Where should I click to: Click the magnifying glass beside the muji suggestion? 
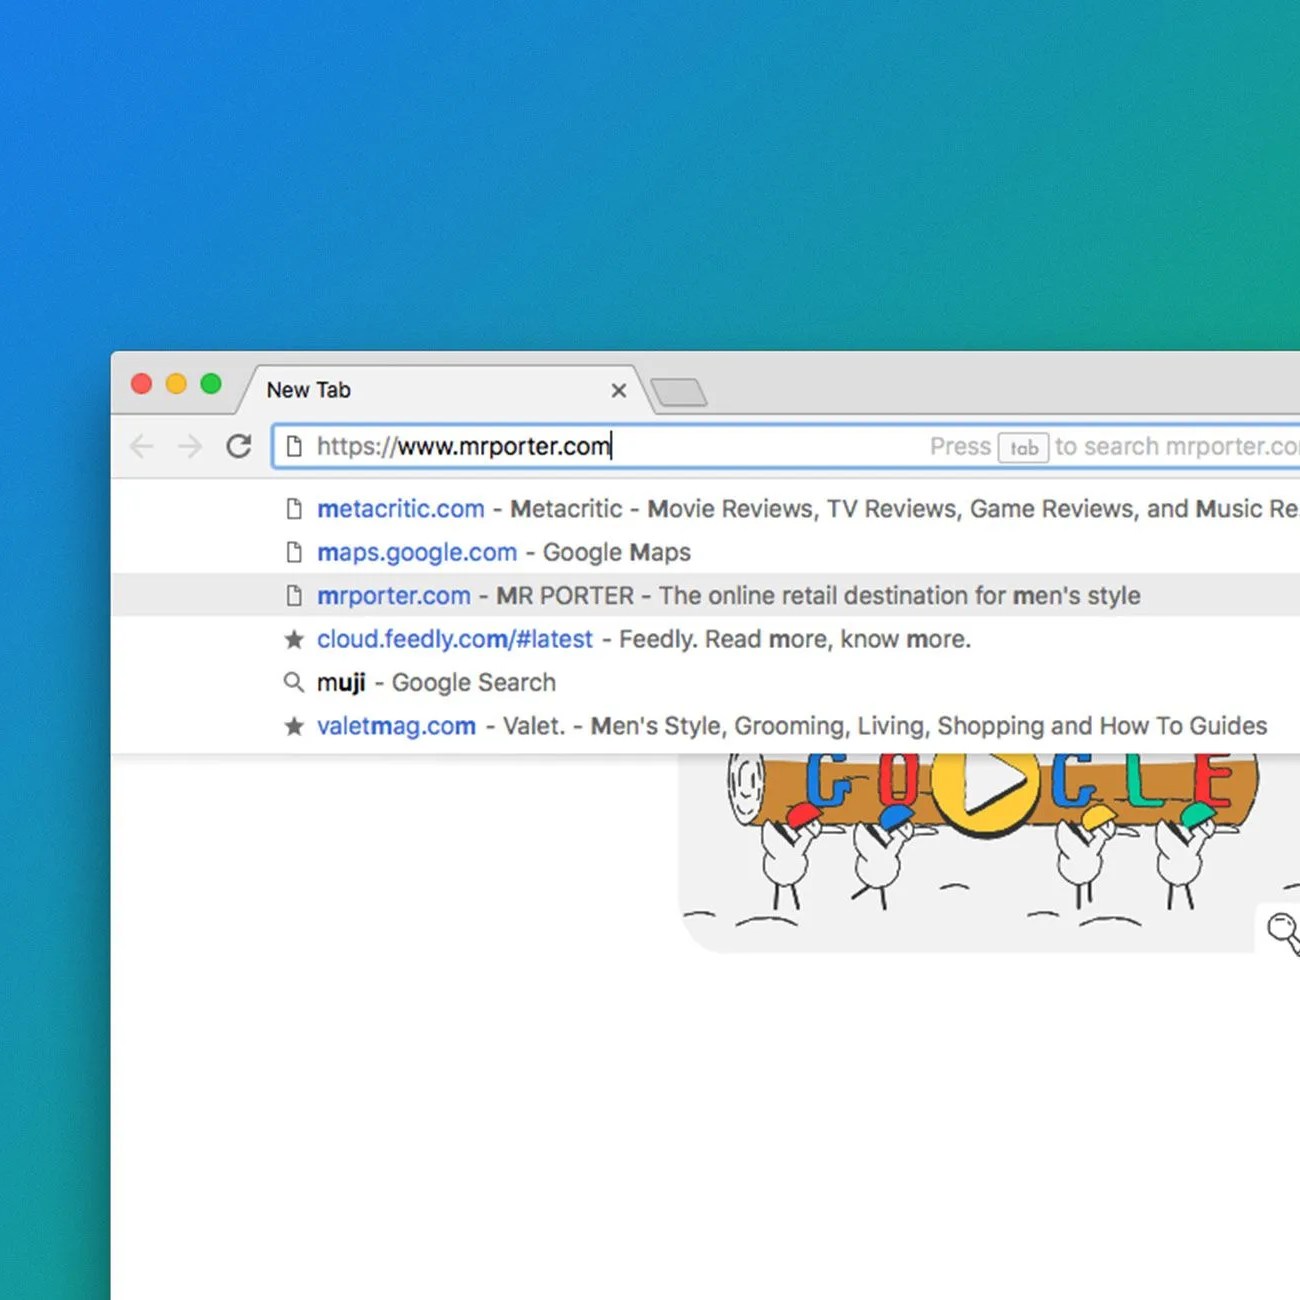click(x=294, y=682)
